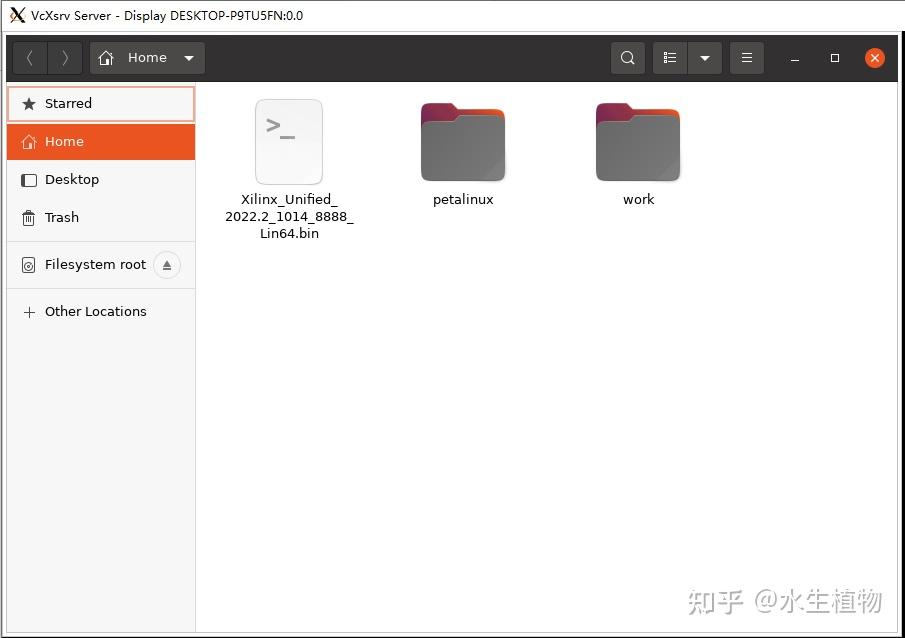This screenshot has height=638, width=905.
Task: Click the Home icon in the path bar
Action: click(x=106, y=58)
